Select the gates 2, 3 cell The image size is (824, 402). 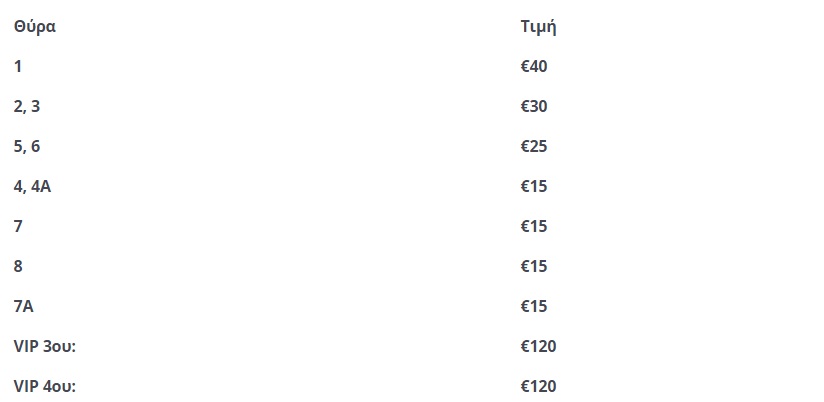[x=29, y=107]
